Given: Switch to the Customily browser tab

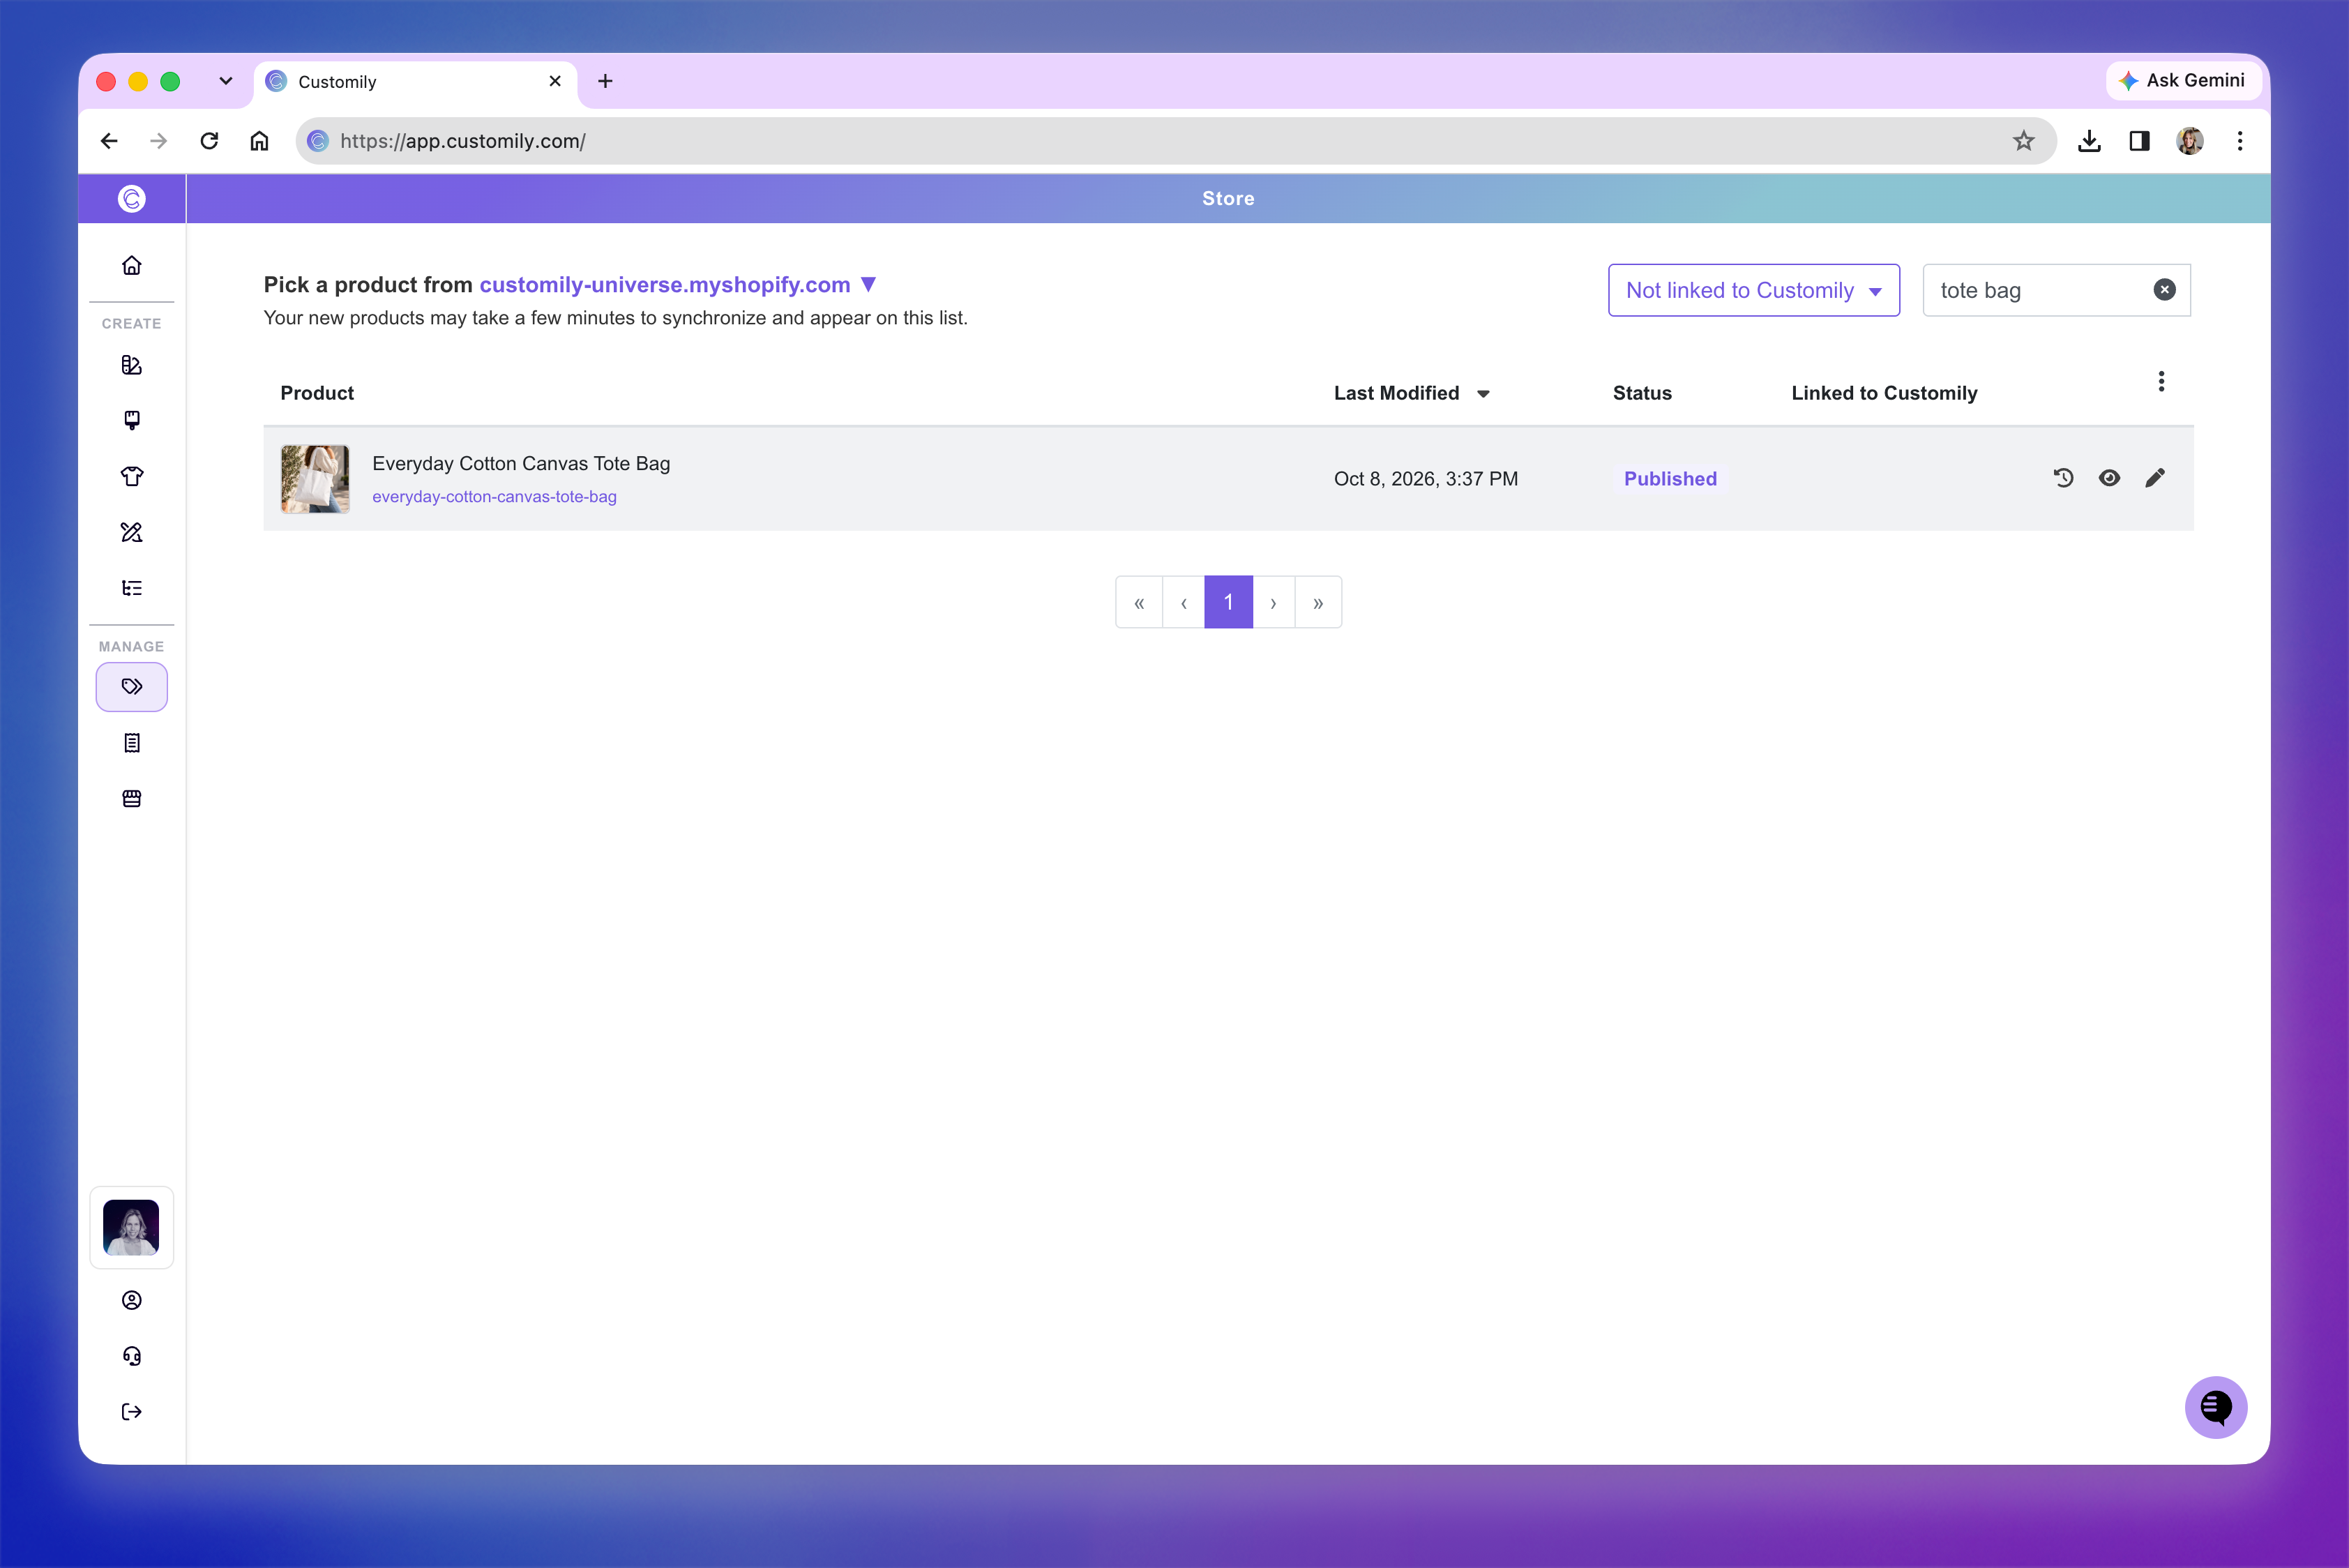Looking at the screenshot, I should click(x=416, y=82).
